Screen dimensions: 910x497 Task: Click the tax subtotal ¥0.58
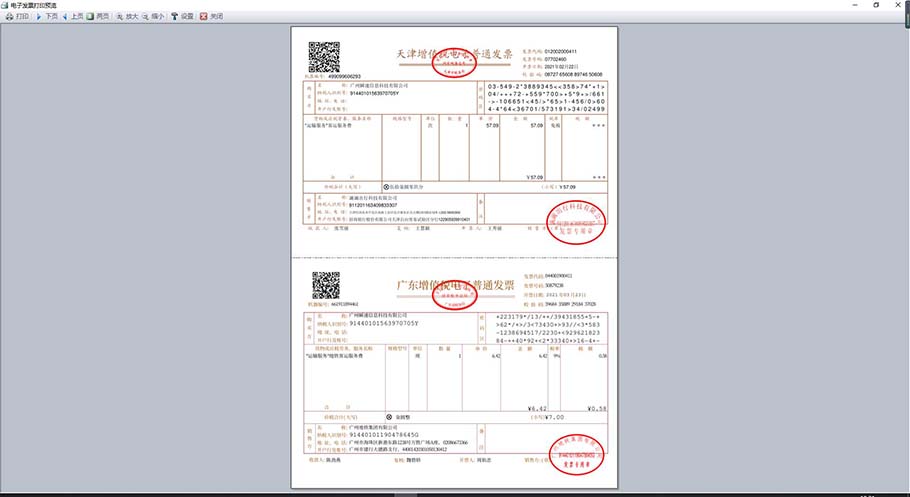click(x=597, y=408)
